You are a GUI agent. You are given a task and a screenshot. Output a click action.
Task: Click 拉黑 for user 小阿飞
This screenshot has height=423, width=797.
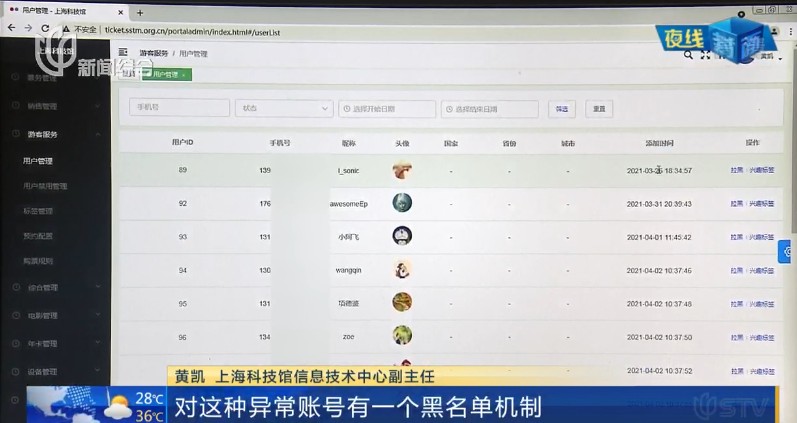coord(737,237)
